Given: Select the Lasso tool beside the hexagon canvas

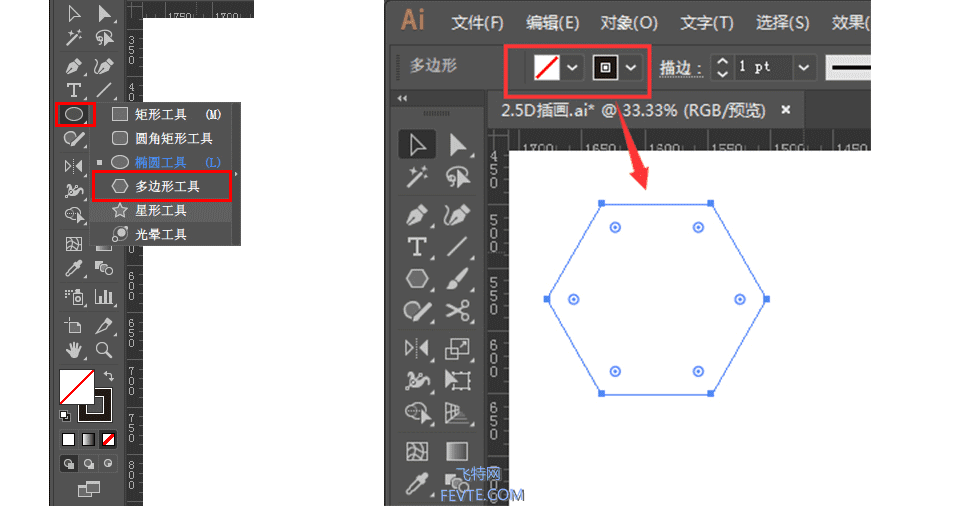Looking at the screenshot, I should [457, 178].
